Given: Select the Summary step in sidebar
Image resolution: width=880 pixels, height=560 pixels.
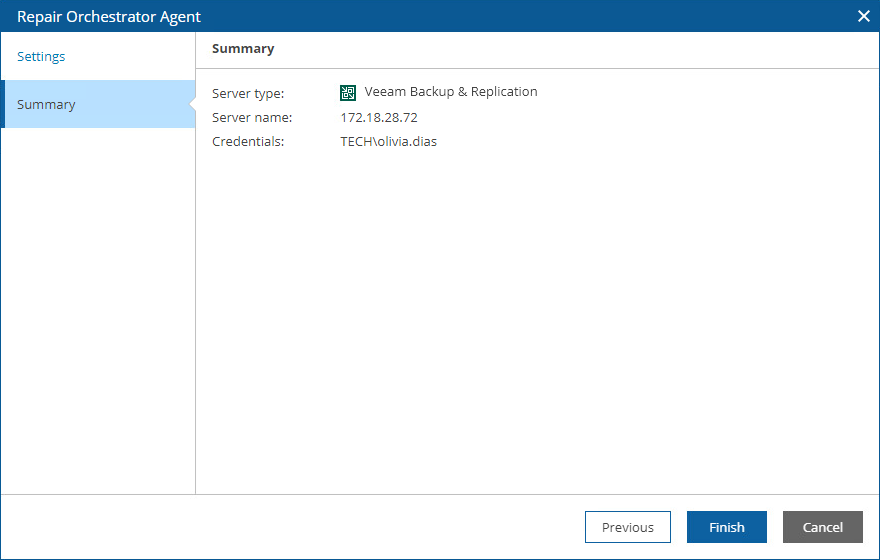Looking at the screenshot, I should click(x=46, y=105).
